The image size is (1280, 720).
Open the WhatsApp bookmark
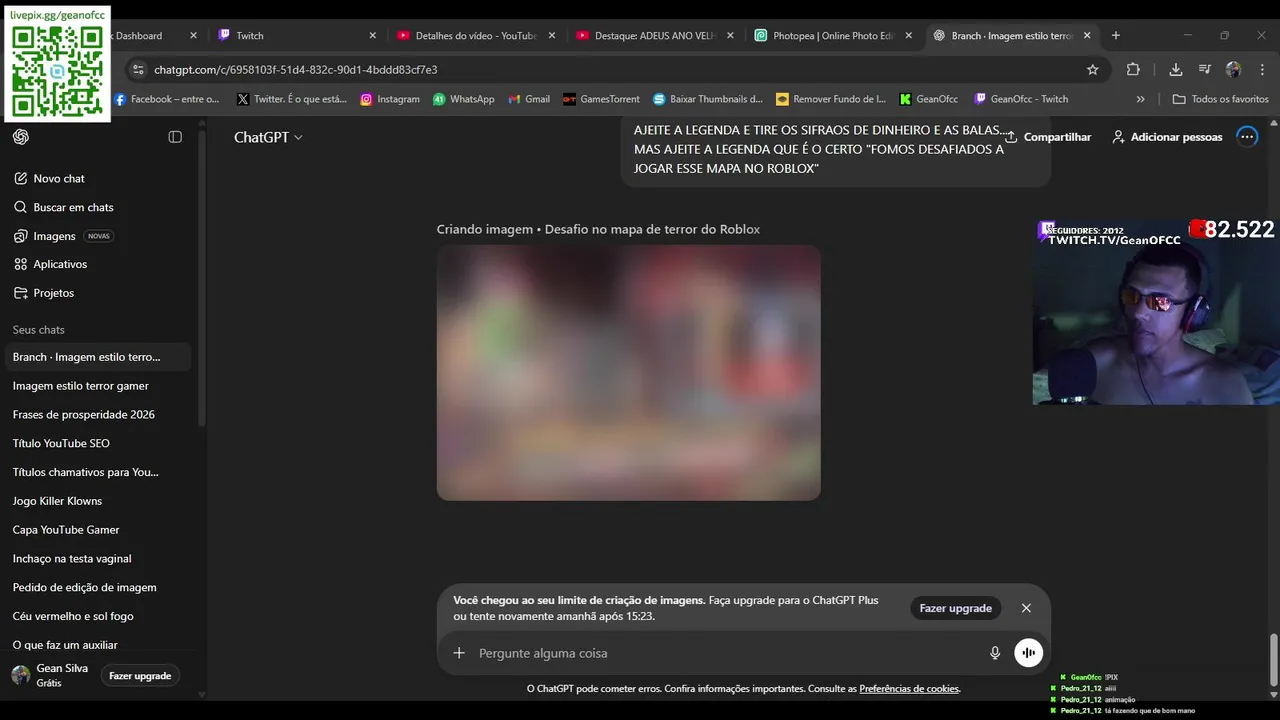(464, 99)
